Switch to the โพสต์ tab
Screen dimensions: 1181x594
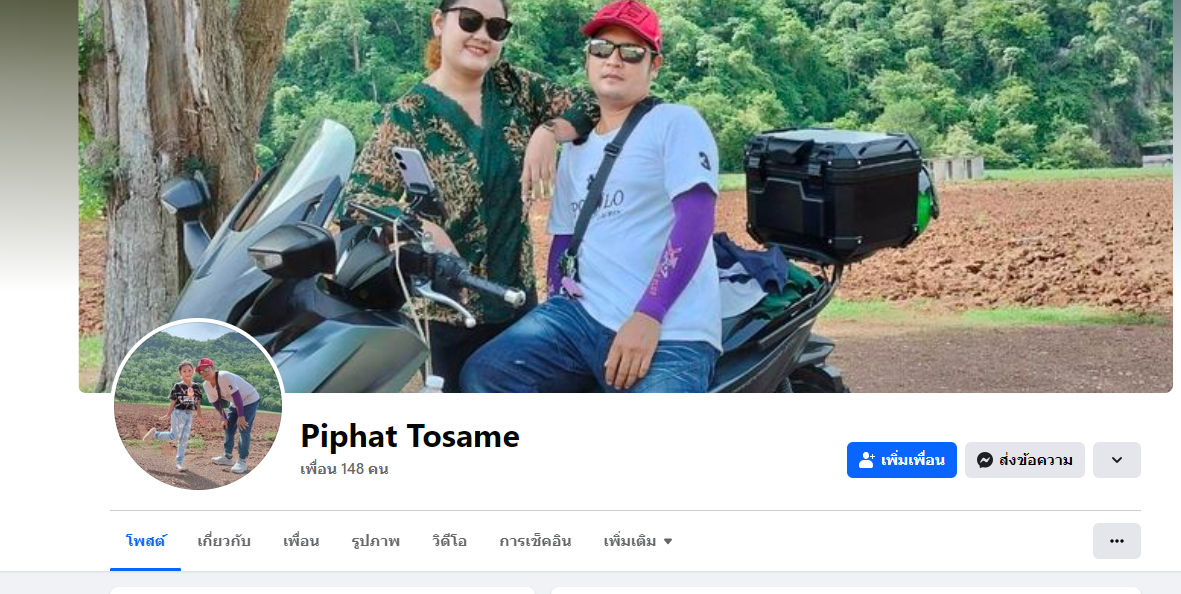click(x=145, y=541)
